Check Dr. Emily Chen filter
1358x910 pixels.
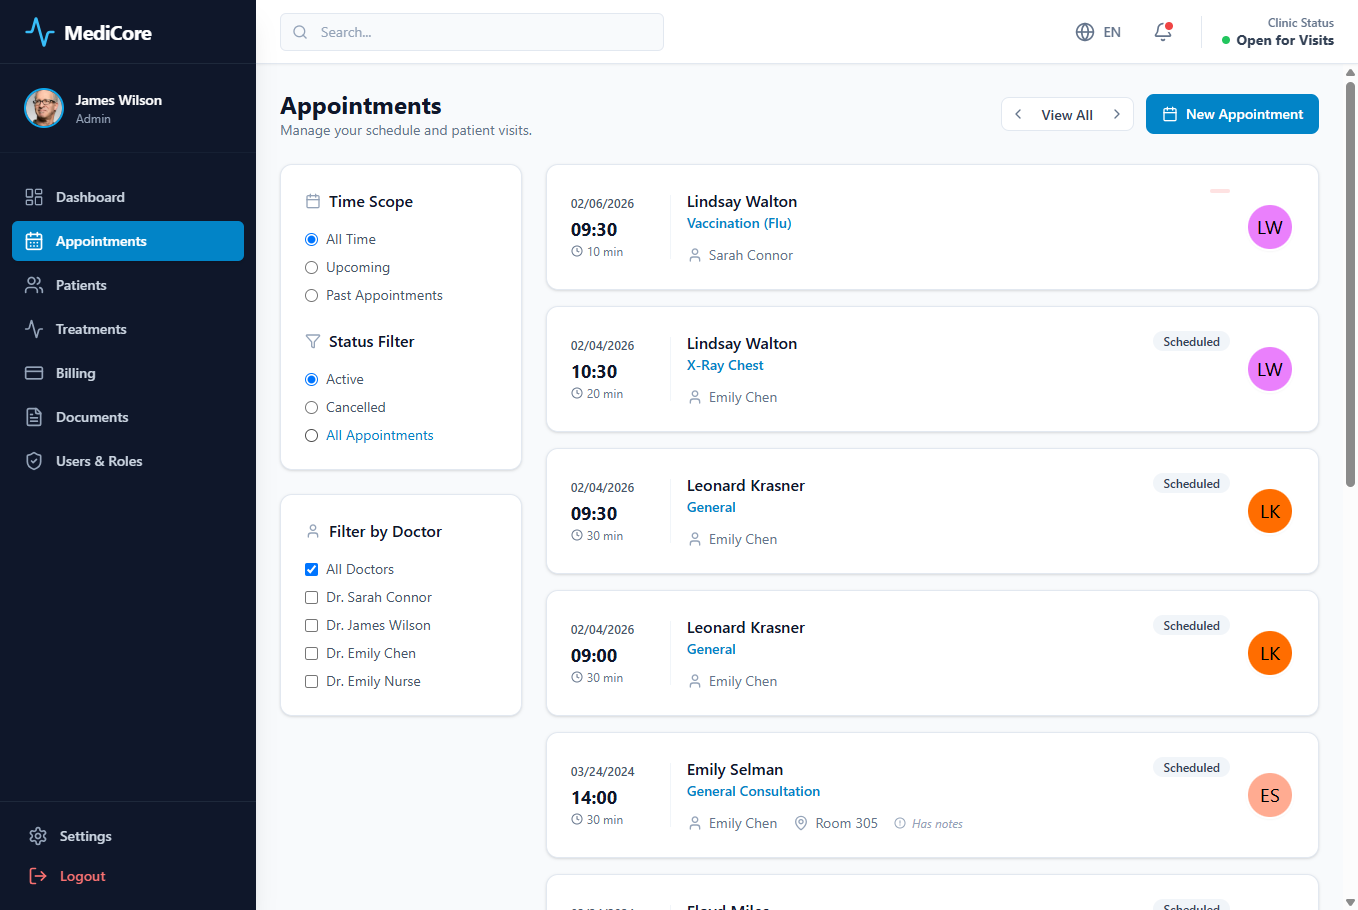click(311, 653)
